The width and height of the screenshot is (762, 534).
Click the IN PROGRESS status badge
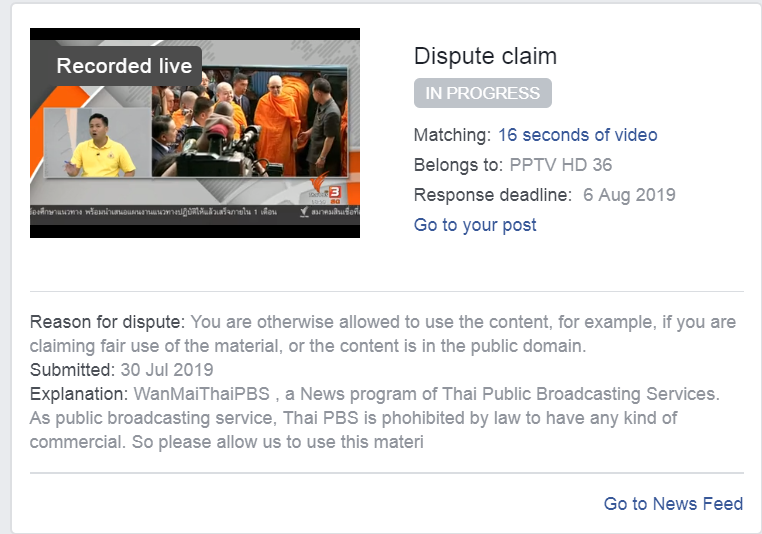pyautogui.click(x=483, y=93)
